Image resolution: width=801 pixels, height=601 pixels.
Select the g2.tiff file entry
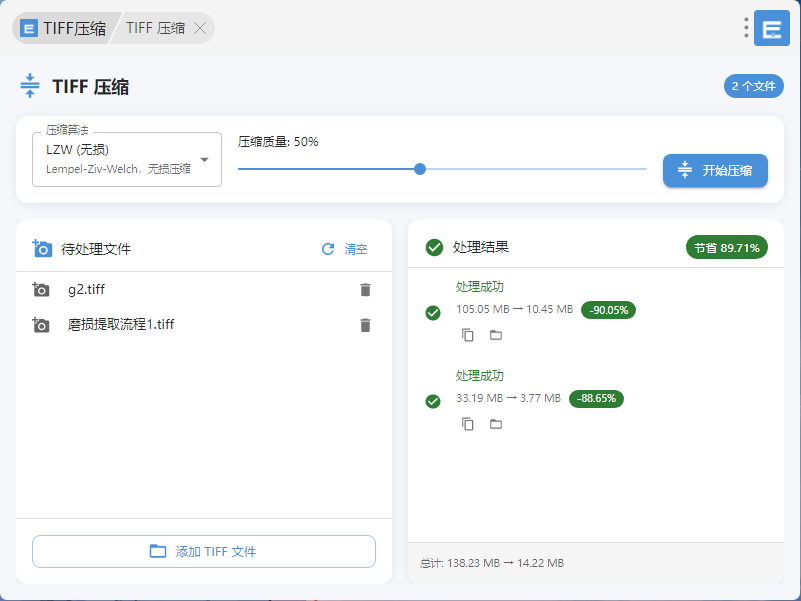click(87, 290)
